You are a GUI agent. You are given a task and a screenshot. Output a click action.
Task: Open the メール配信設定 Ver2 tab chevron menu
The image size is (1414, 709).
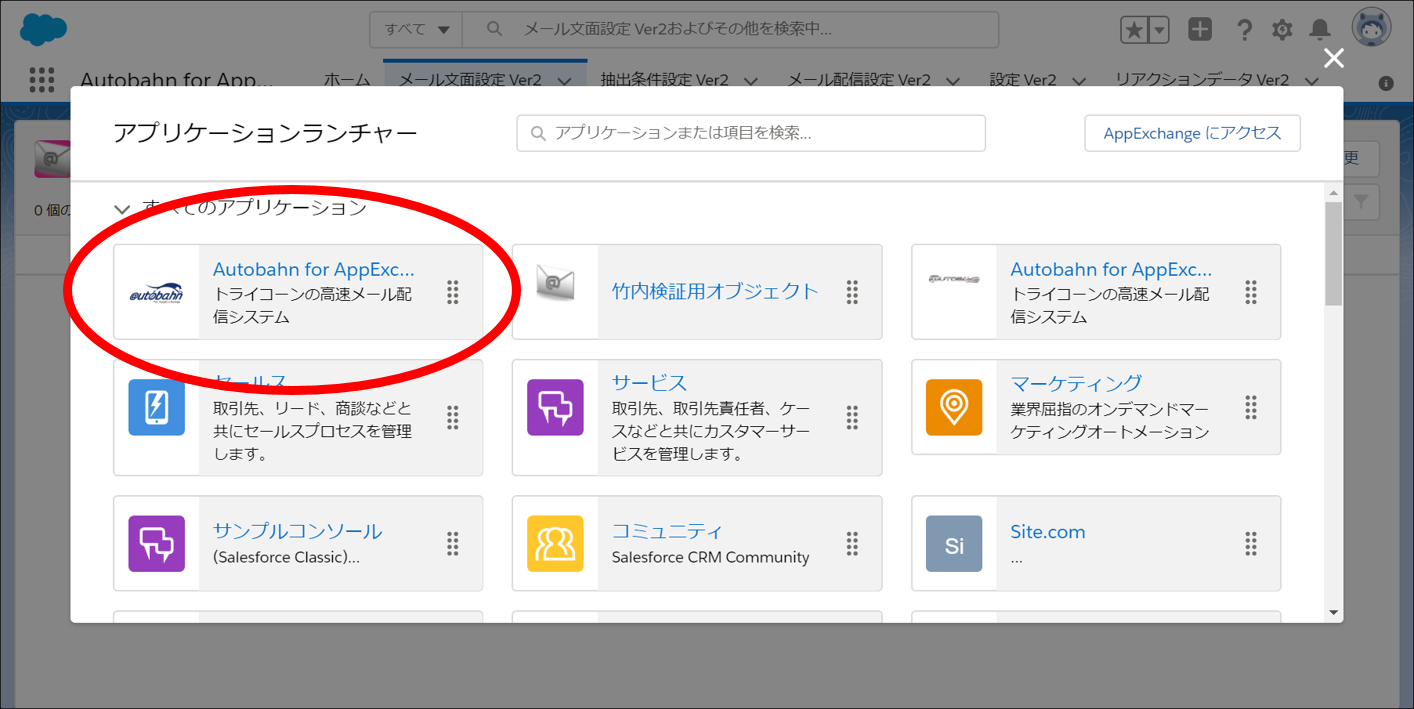coord(953,81)
